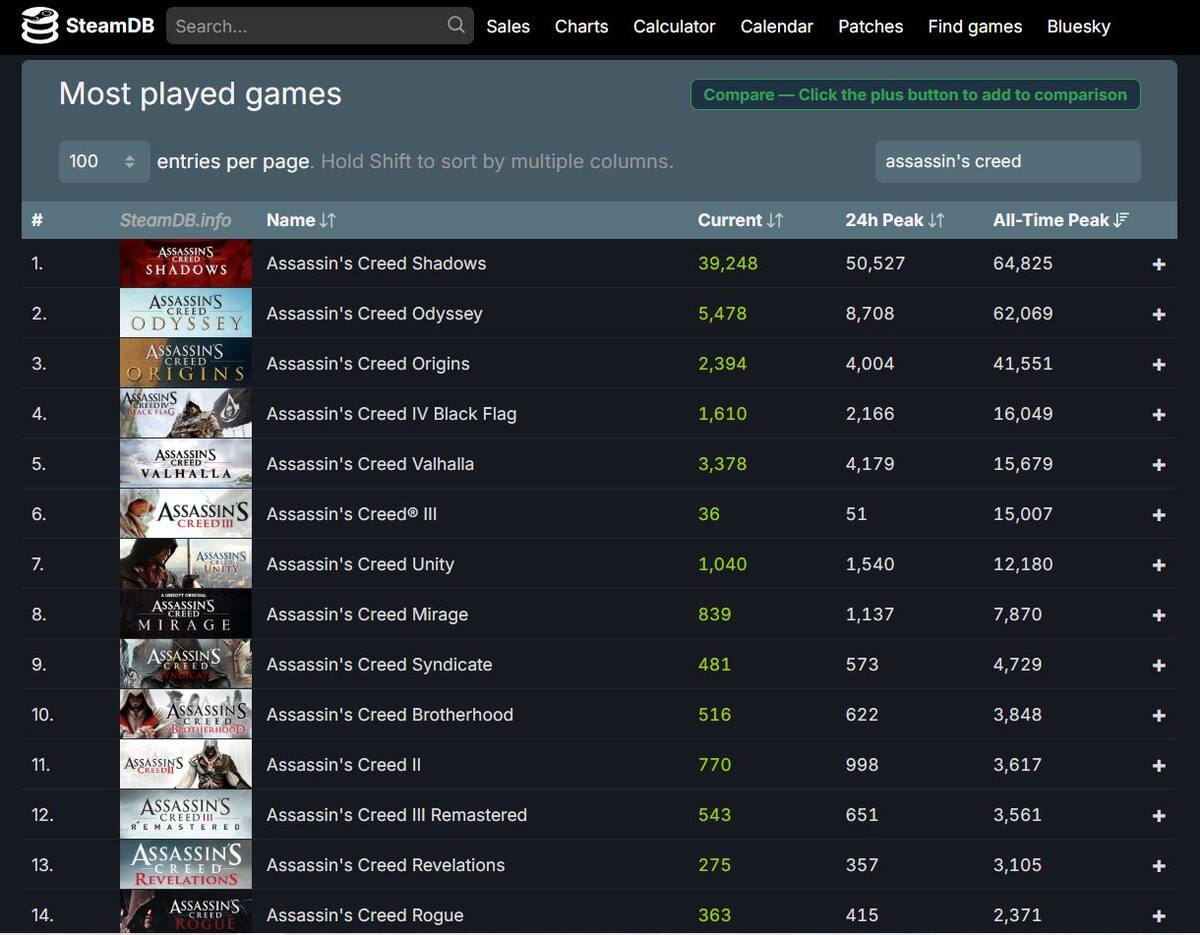Add Assassin's Creed Syndicate to comparison
The width and height of the screenshot is (1200, 935).
(x=1159, y=665)
